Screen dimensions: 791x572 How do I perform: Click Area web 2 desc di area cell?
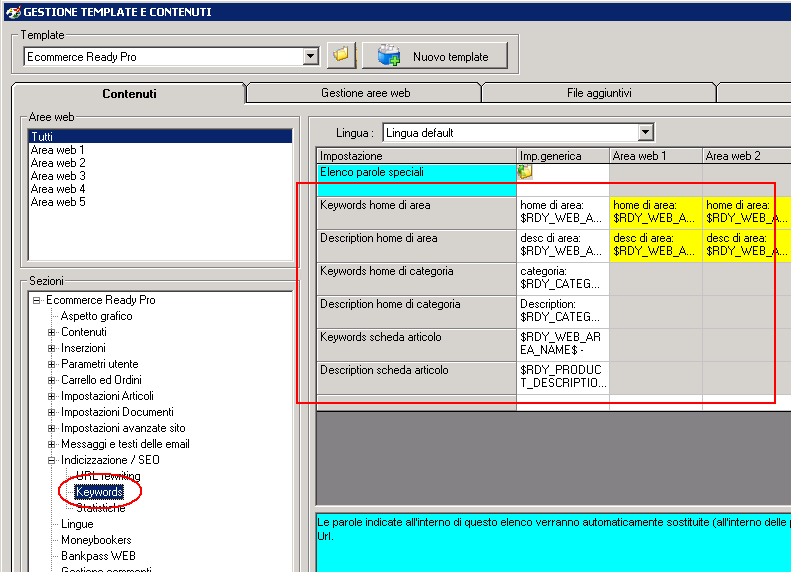(747, 246)
